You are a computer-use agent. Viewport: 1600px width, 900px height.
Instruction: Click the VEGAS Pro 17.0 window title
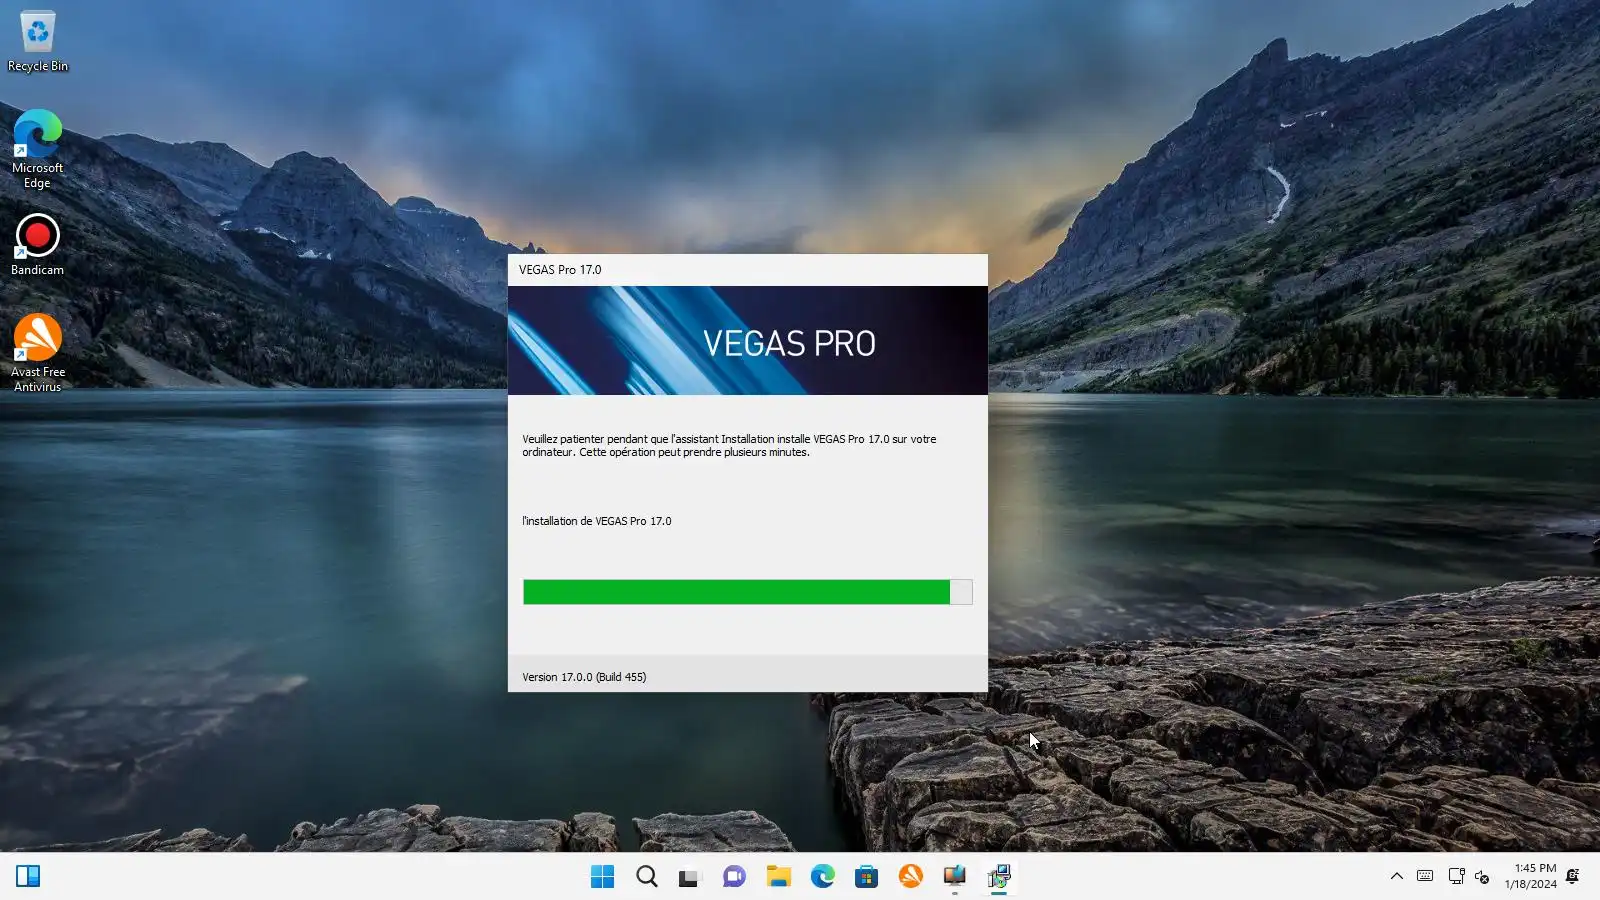pos(560,270)
